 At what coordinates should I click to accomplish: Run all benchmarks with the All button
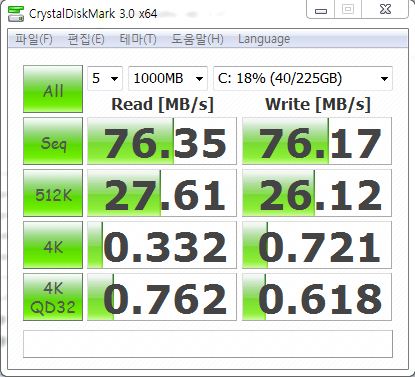tap(53, 89)
